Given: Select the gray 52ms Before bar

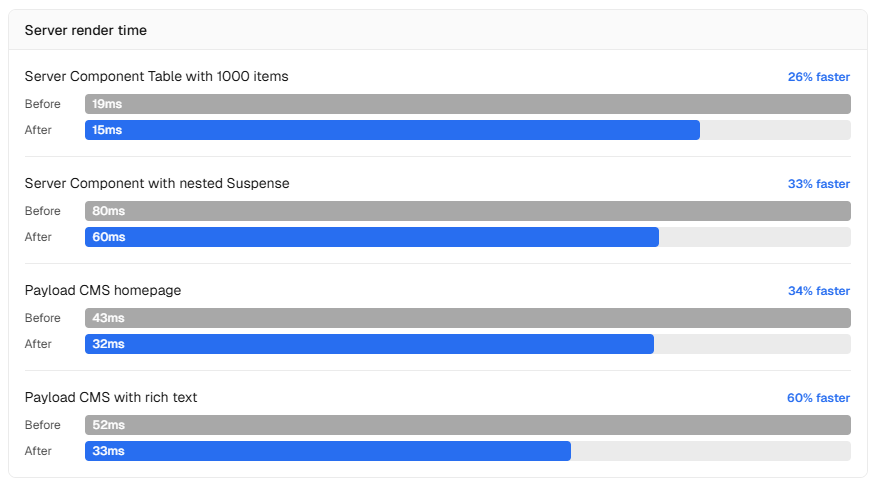Looking at the screenshot, I should point(467,425).
